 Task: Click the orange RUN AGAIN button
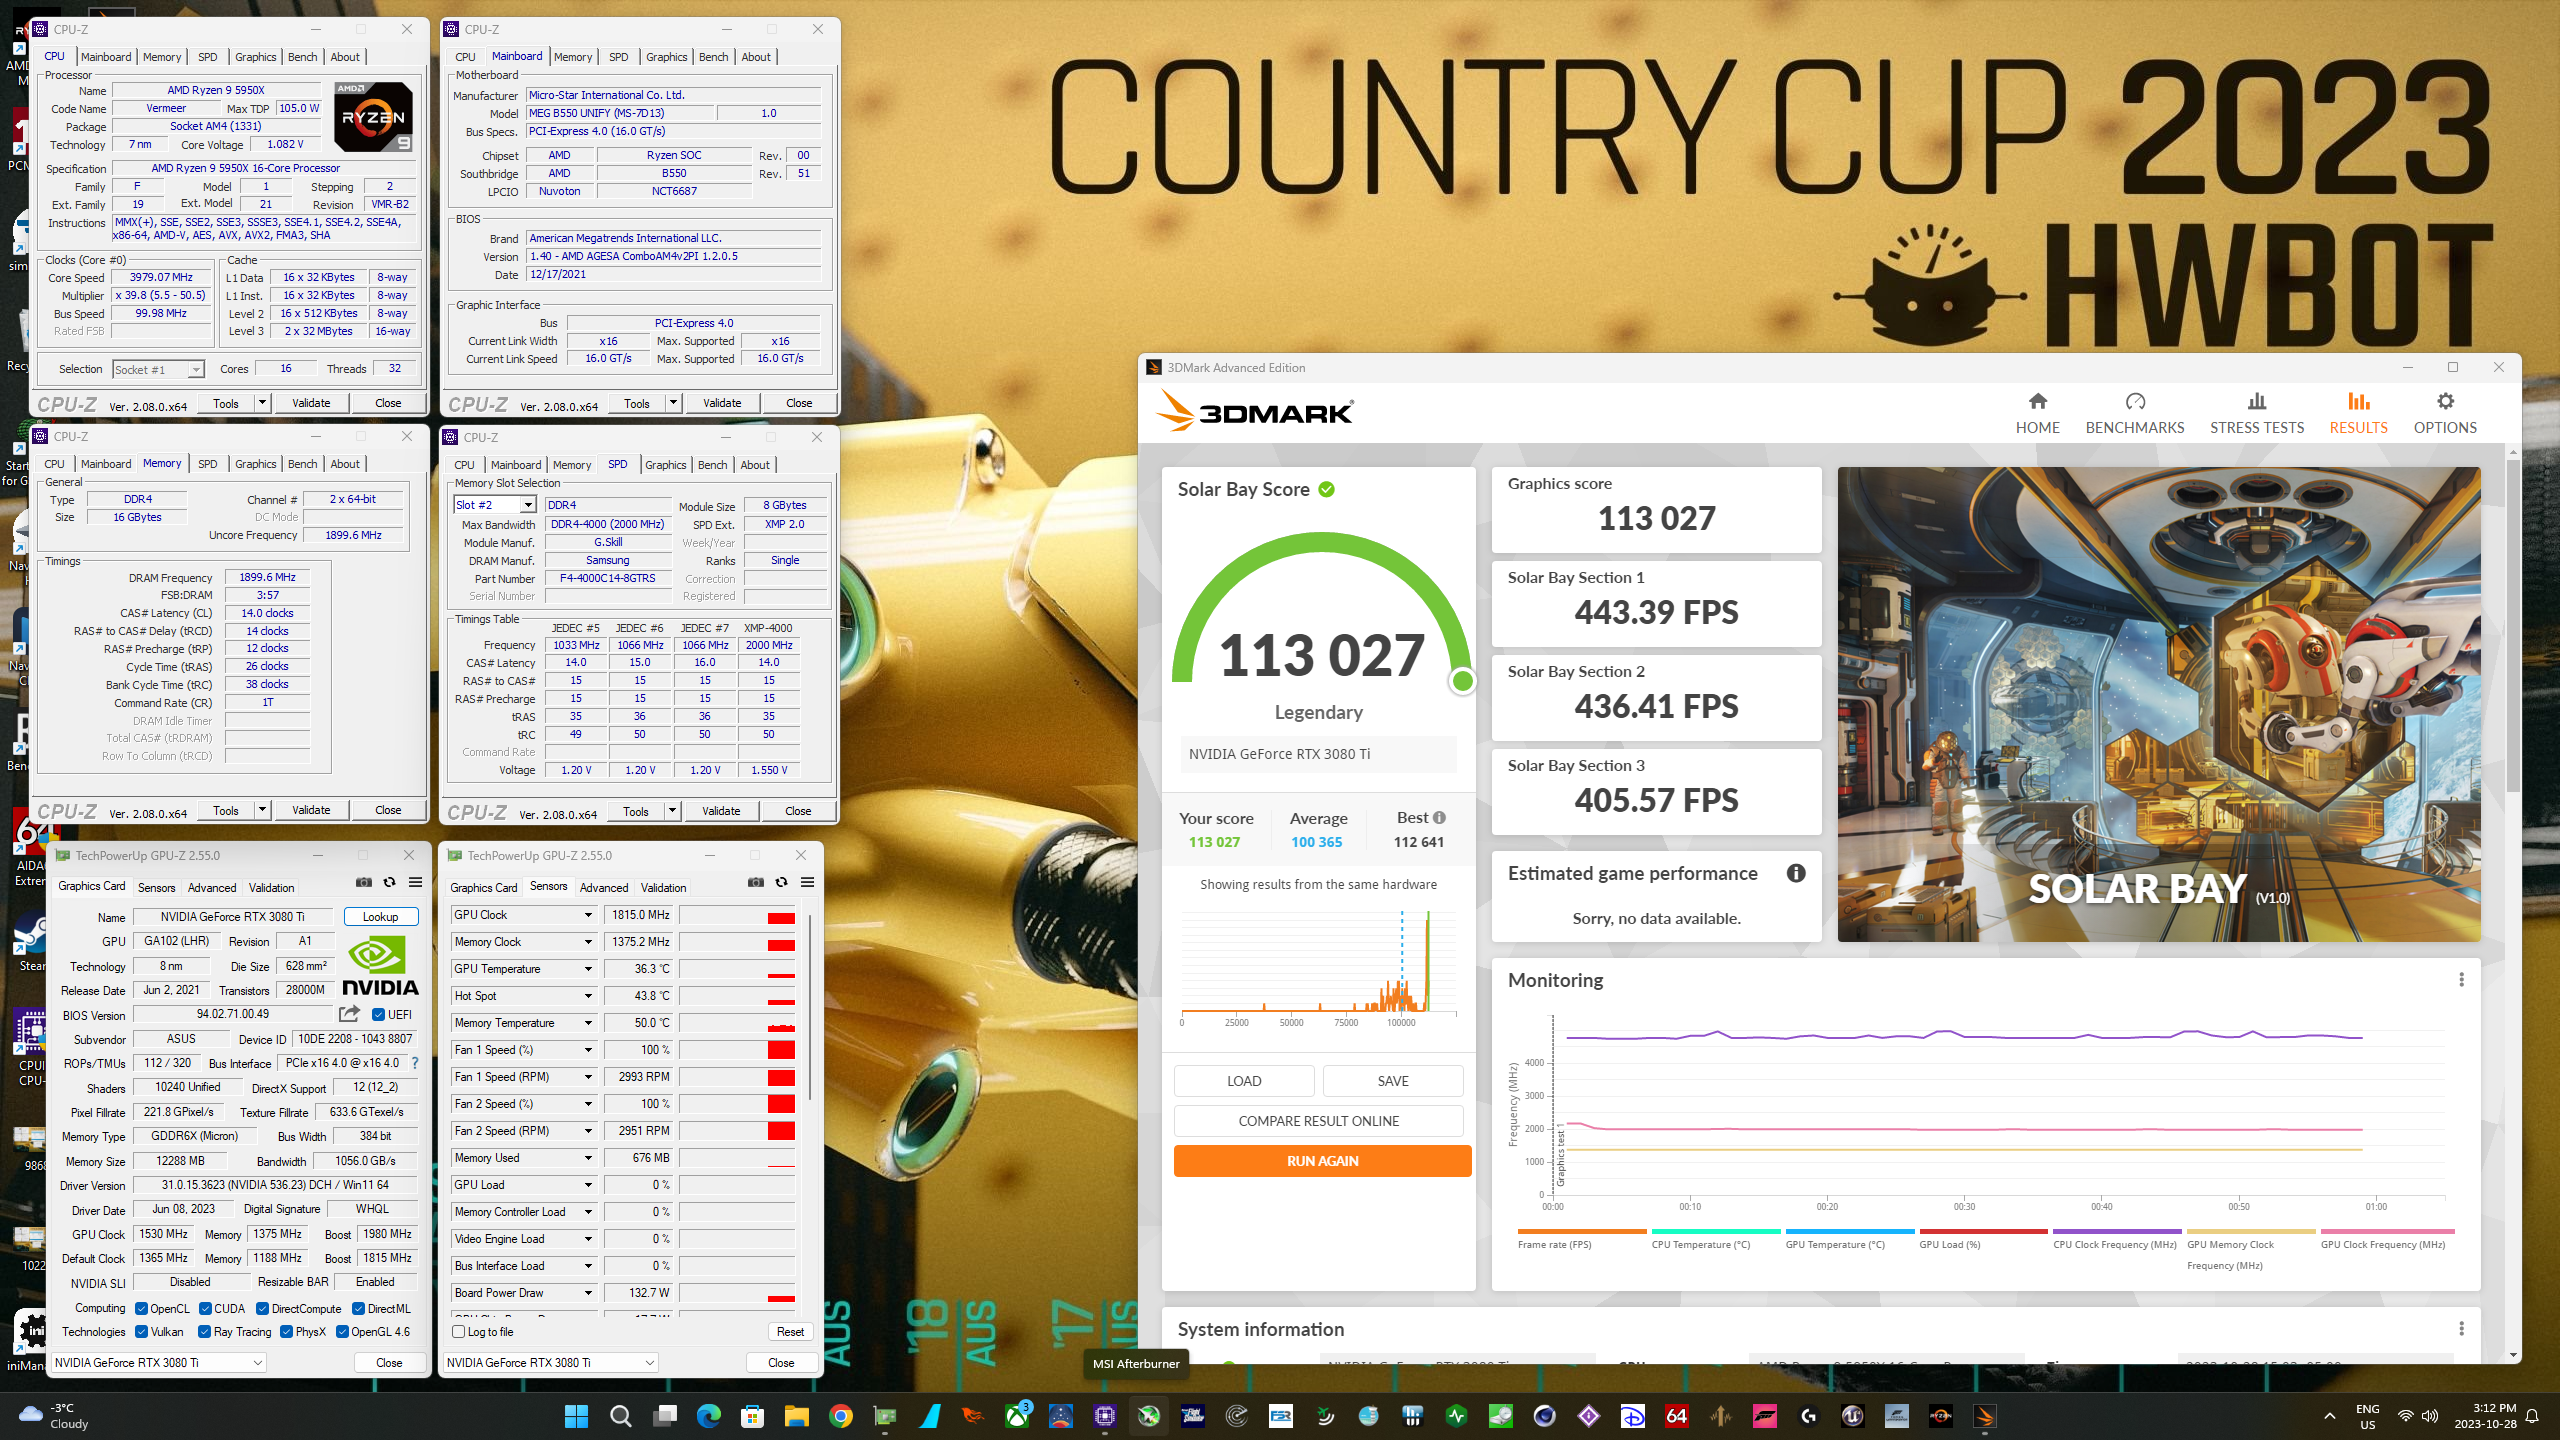coord(1322,1161)
